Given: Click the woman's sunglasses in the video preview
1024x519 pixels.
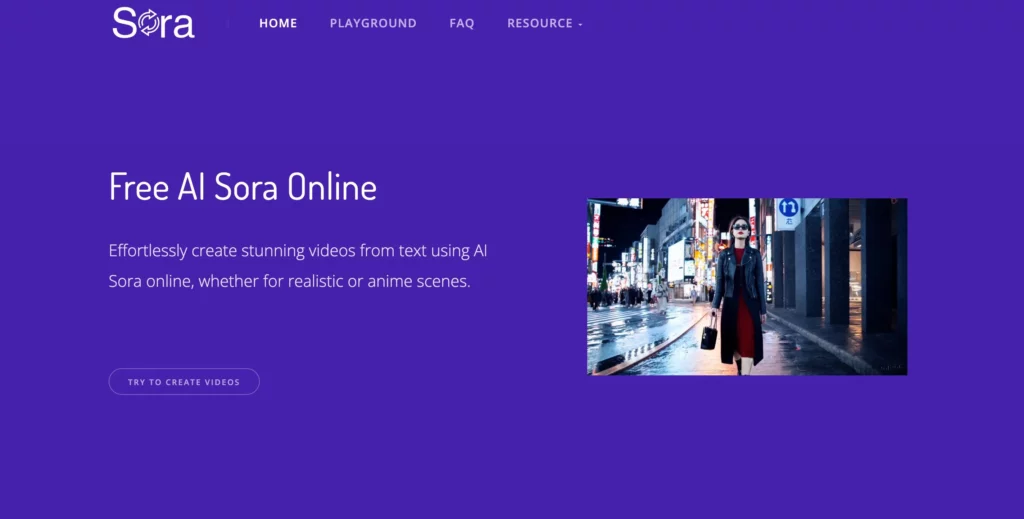Looking at the screenshot, I should click(x=739, y=227).
